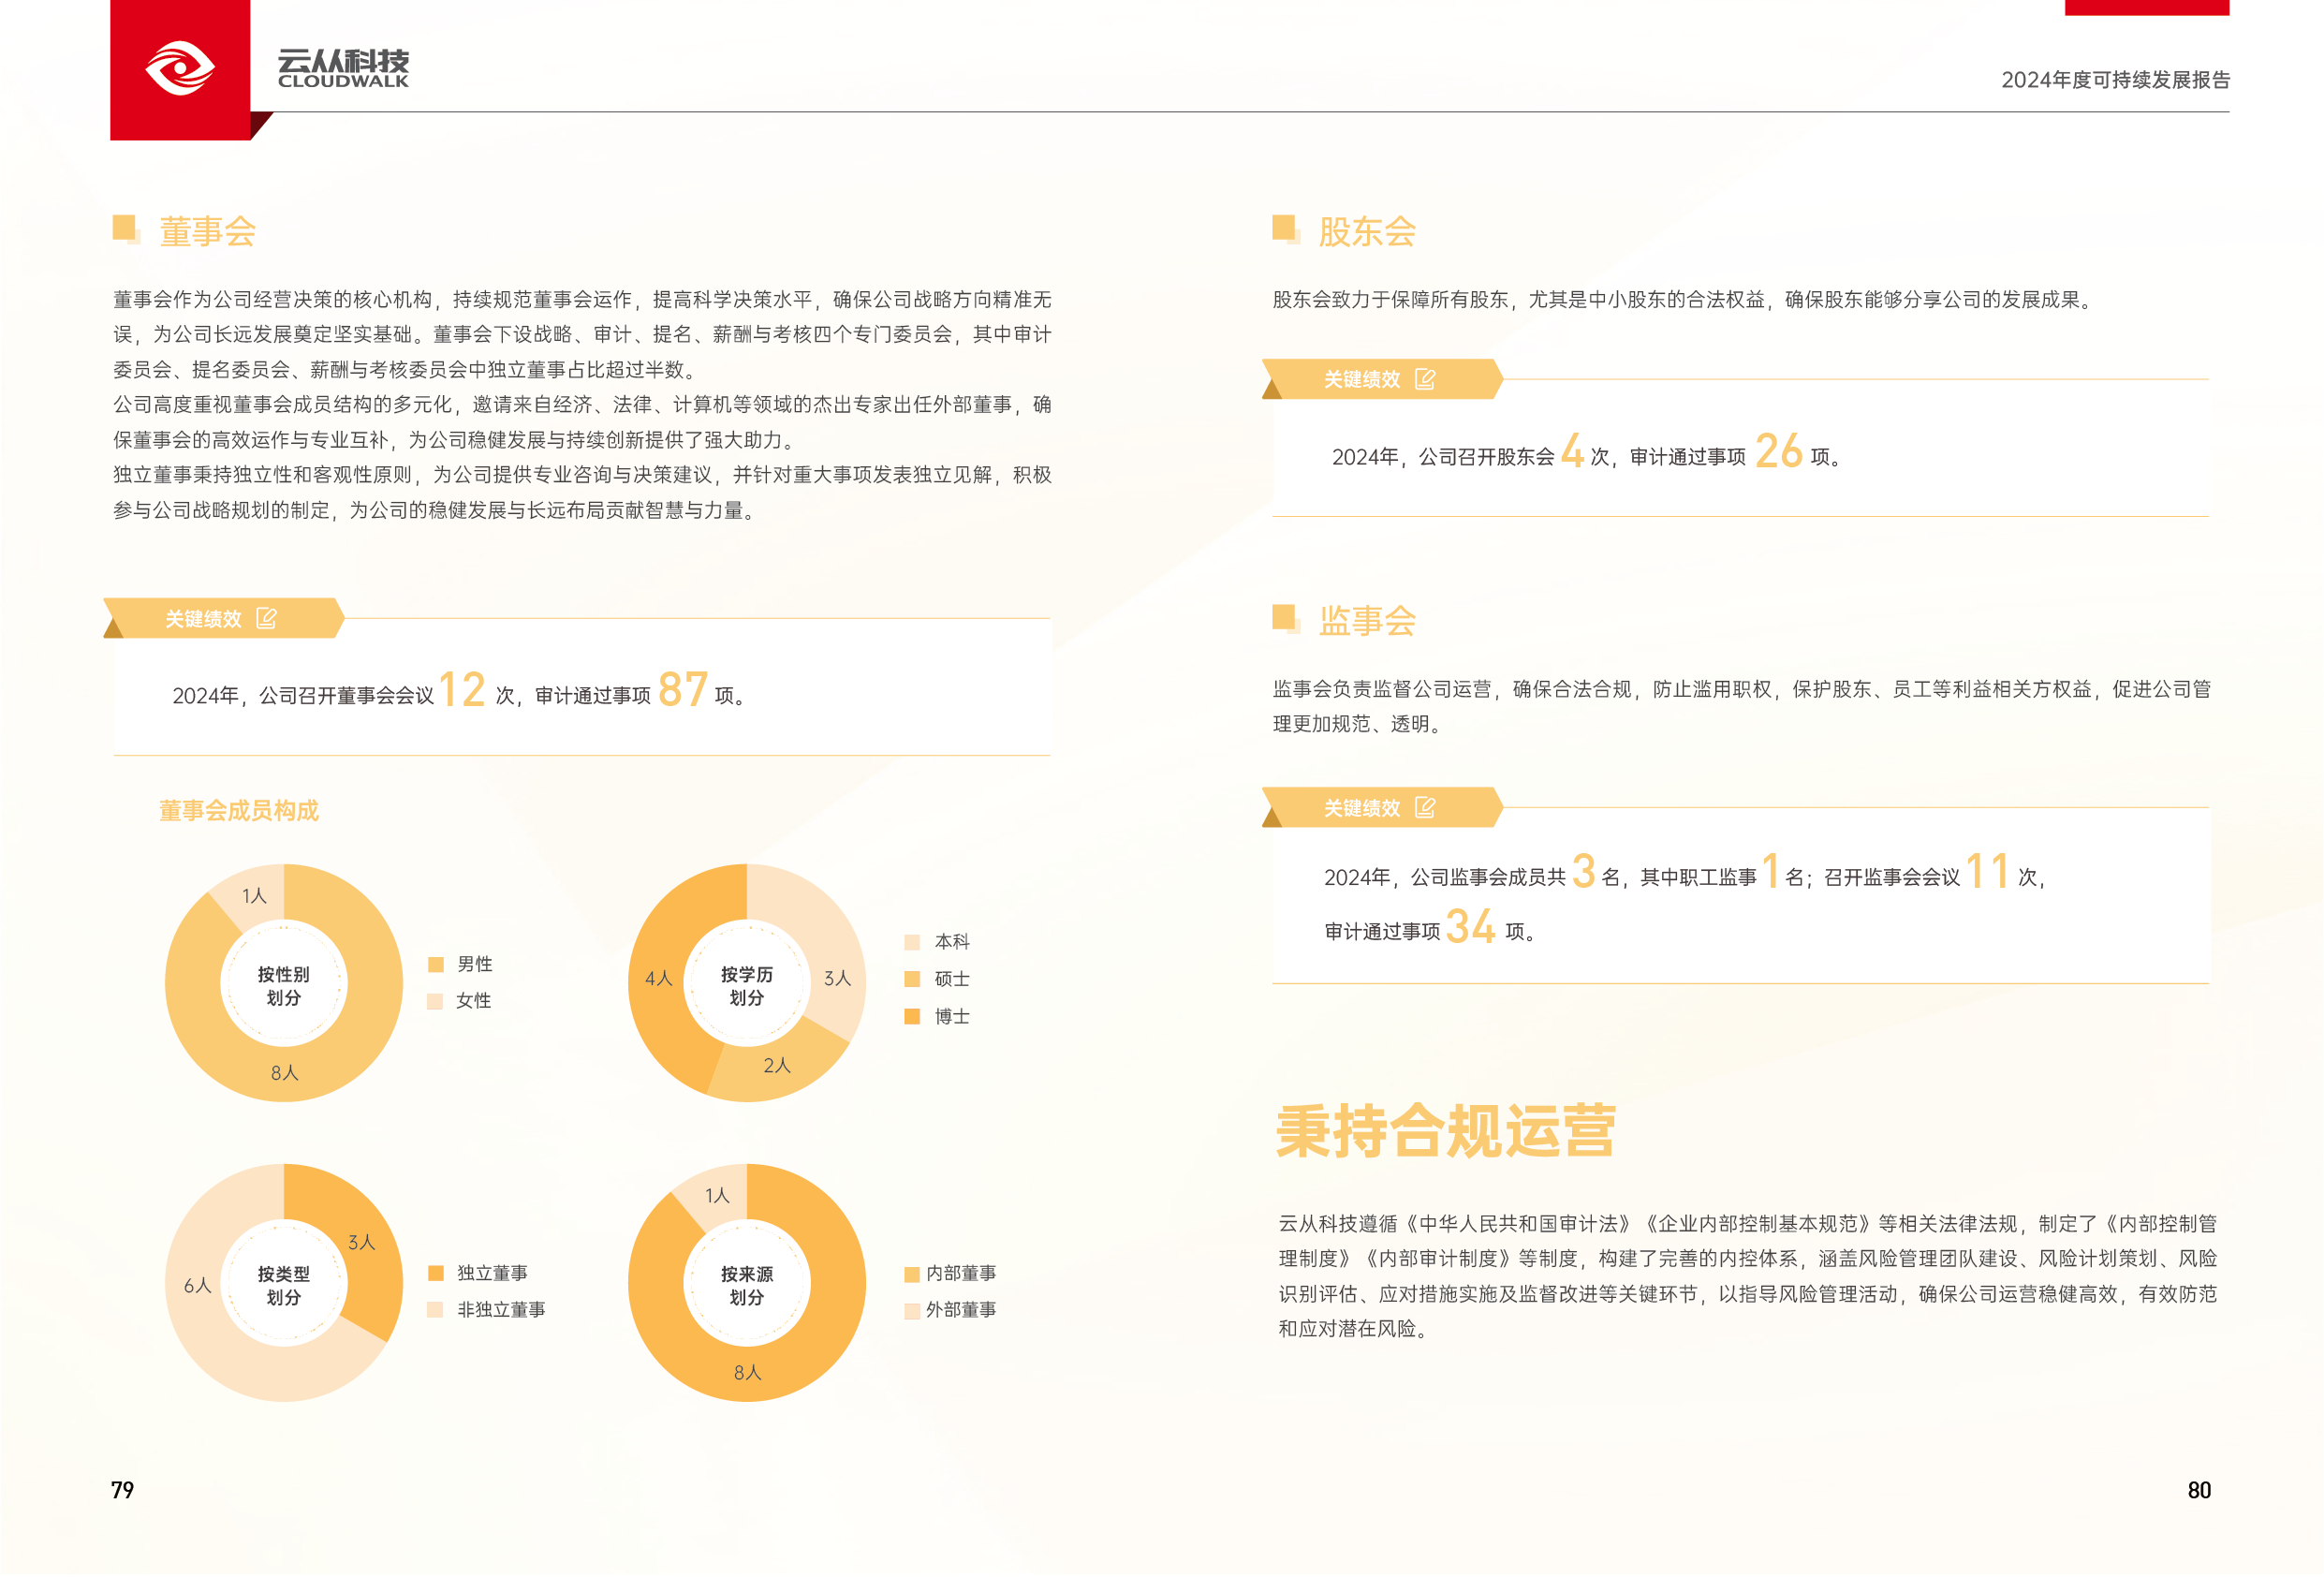Click the 博士 legend color swatch
2324x1577 pixels.
(912, 1017)
